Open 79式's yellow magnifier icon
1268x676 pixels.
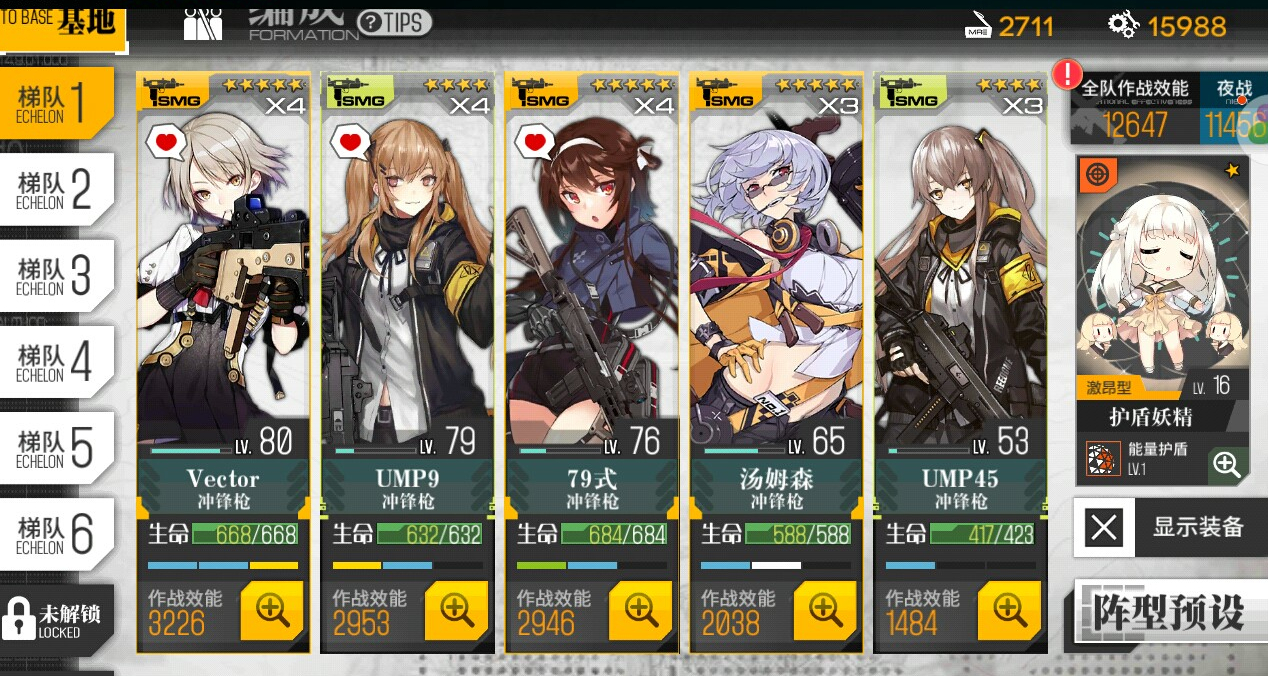tap(640, 610)
